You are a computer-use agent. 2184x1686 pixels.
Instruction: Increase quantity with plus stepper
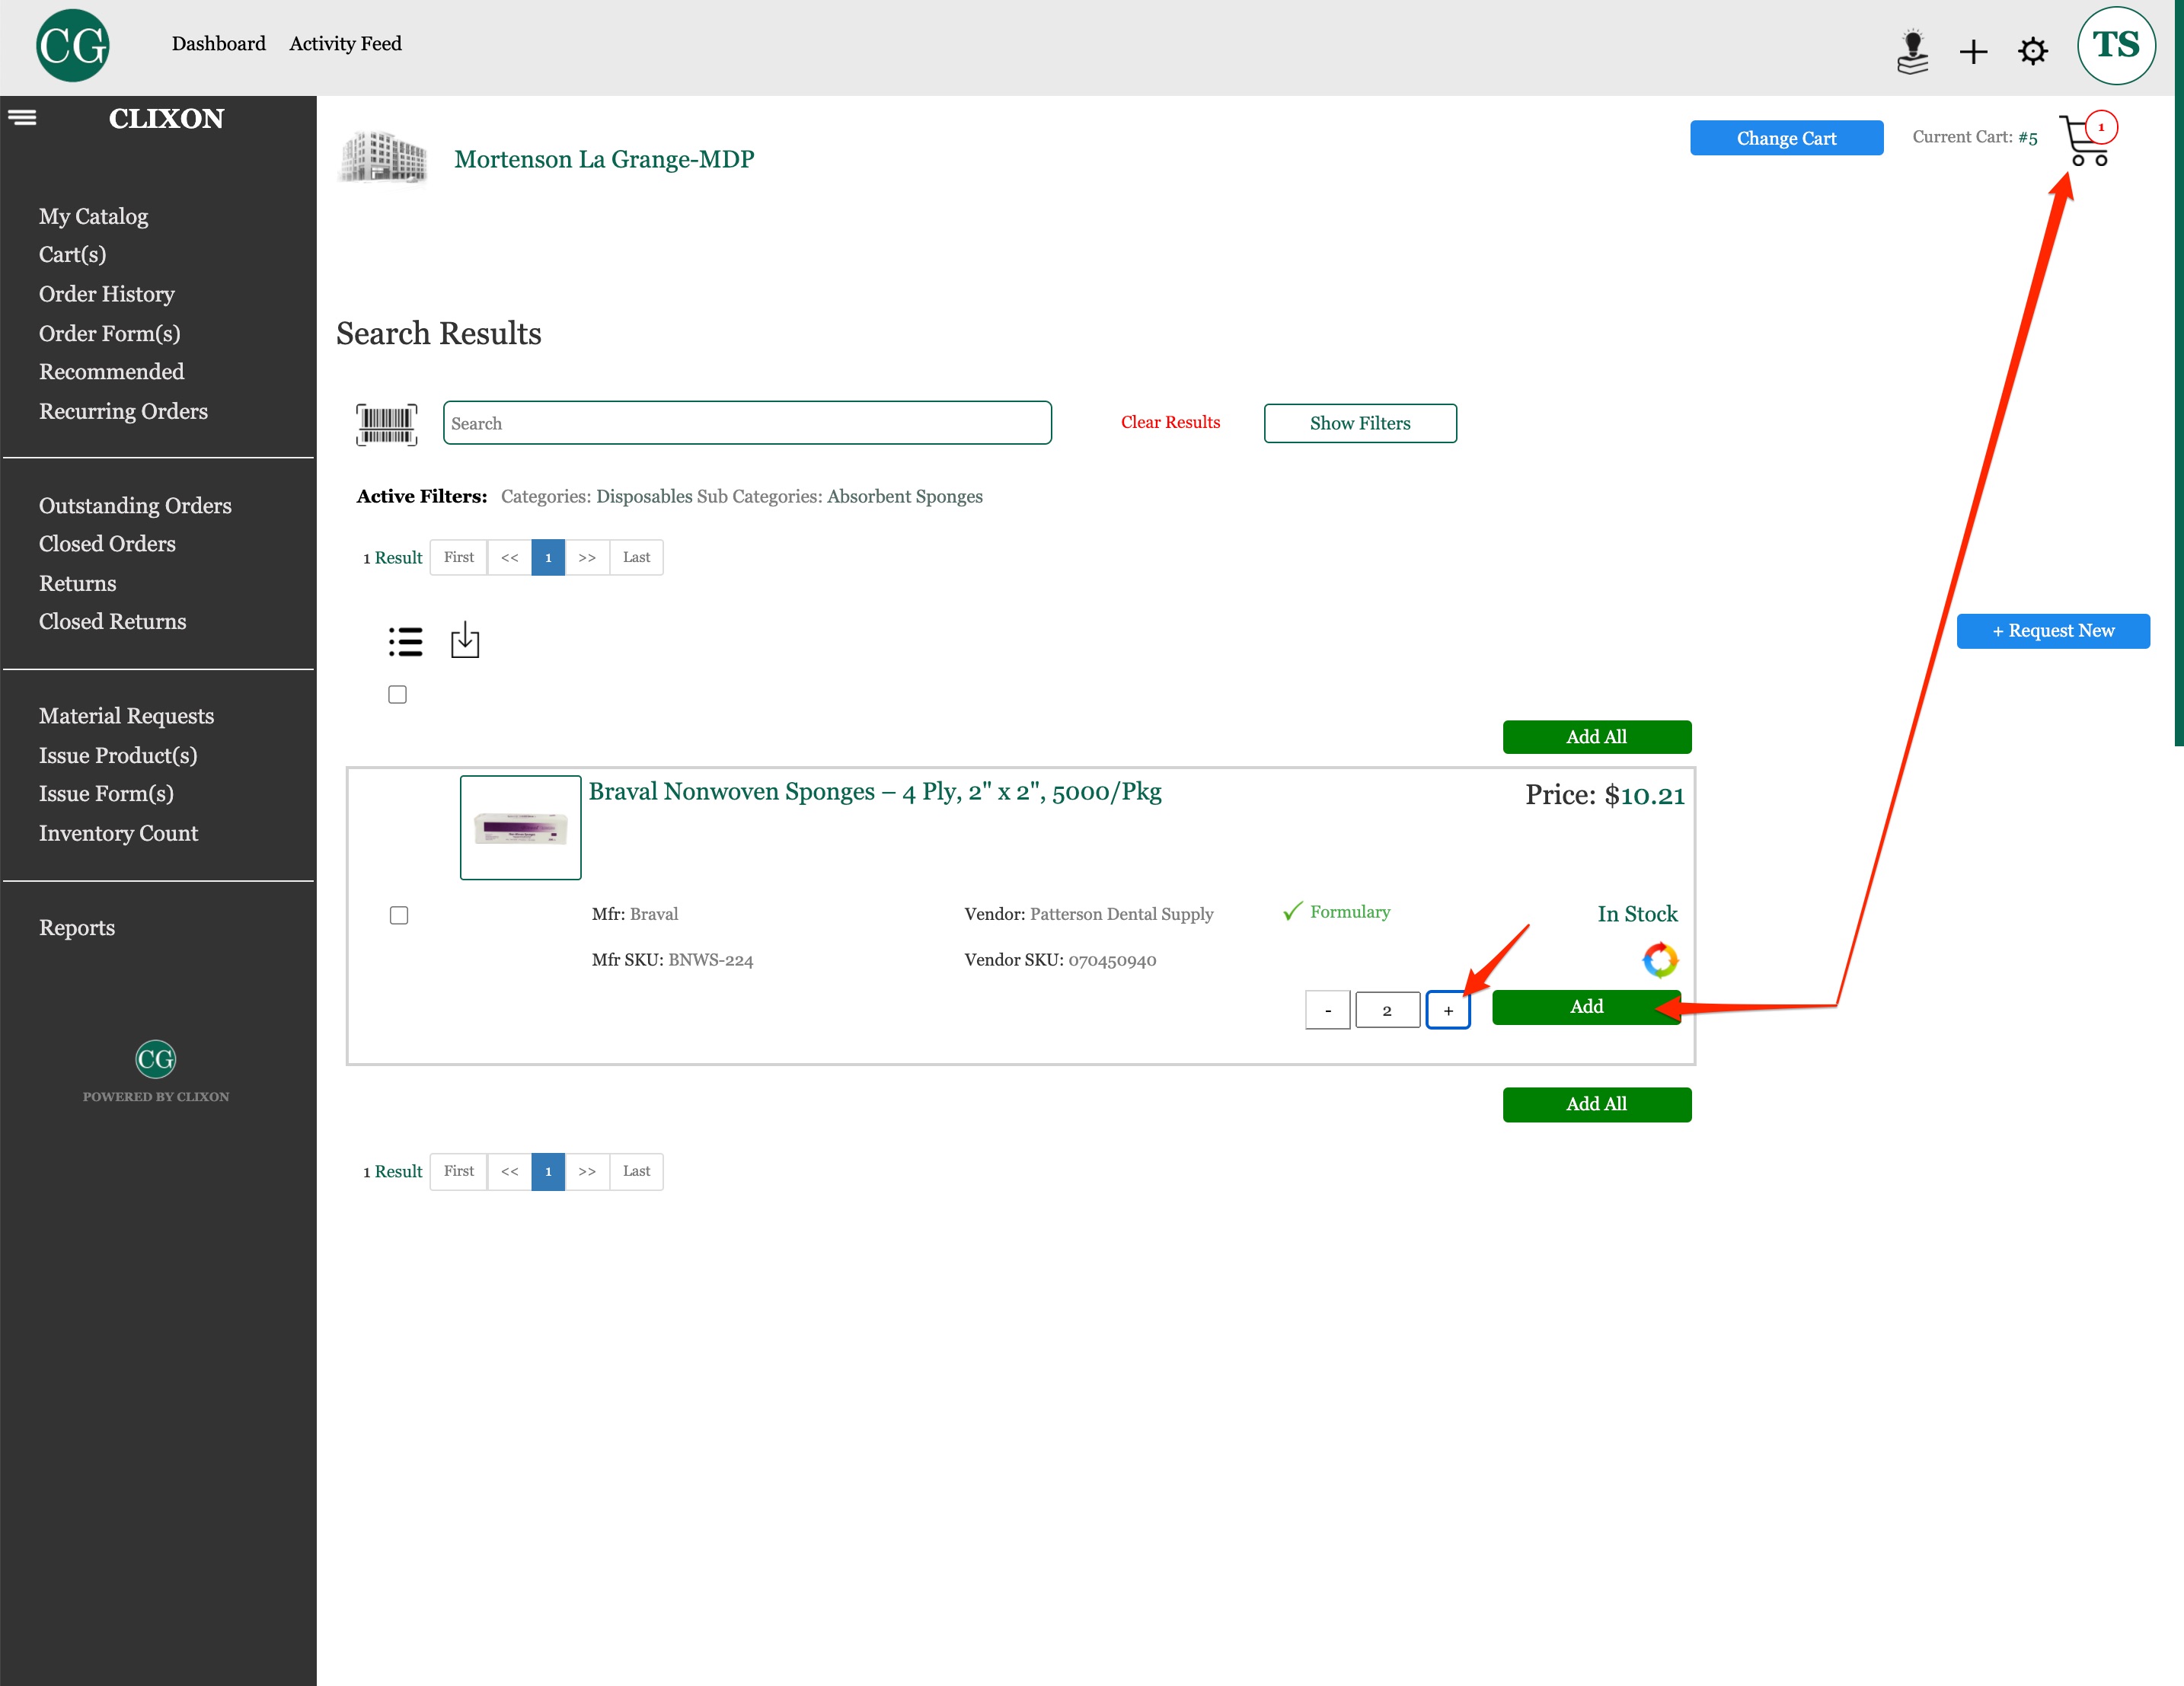point(1447,1010)
